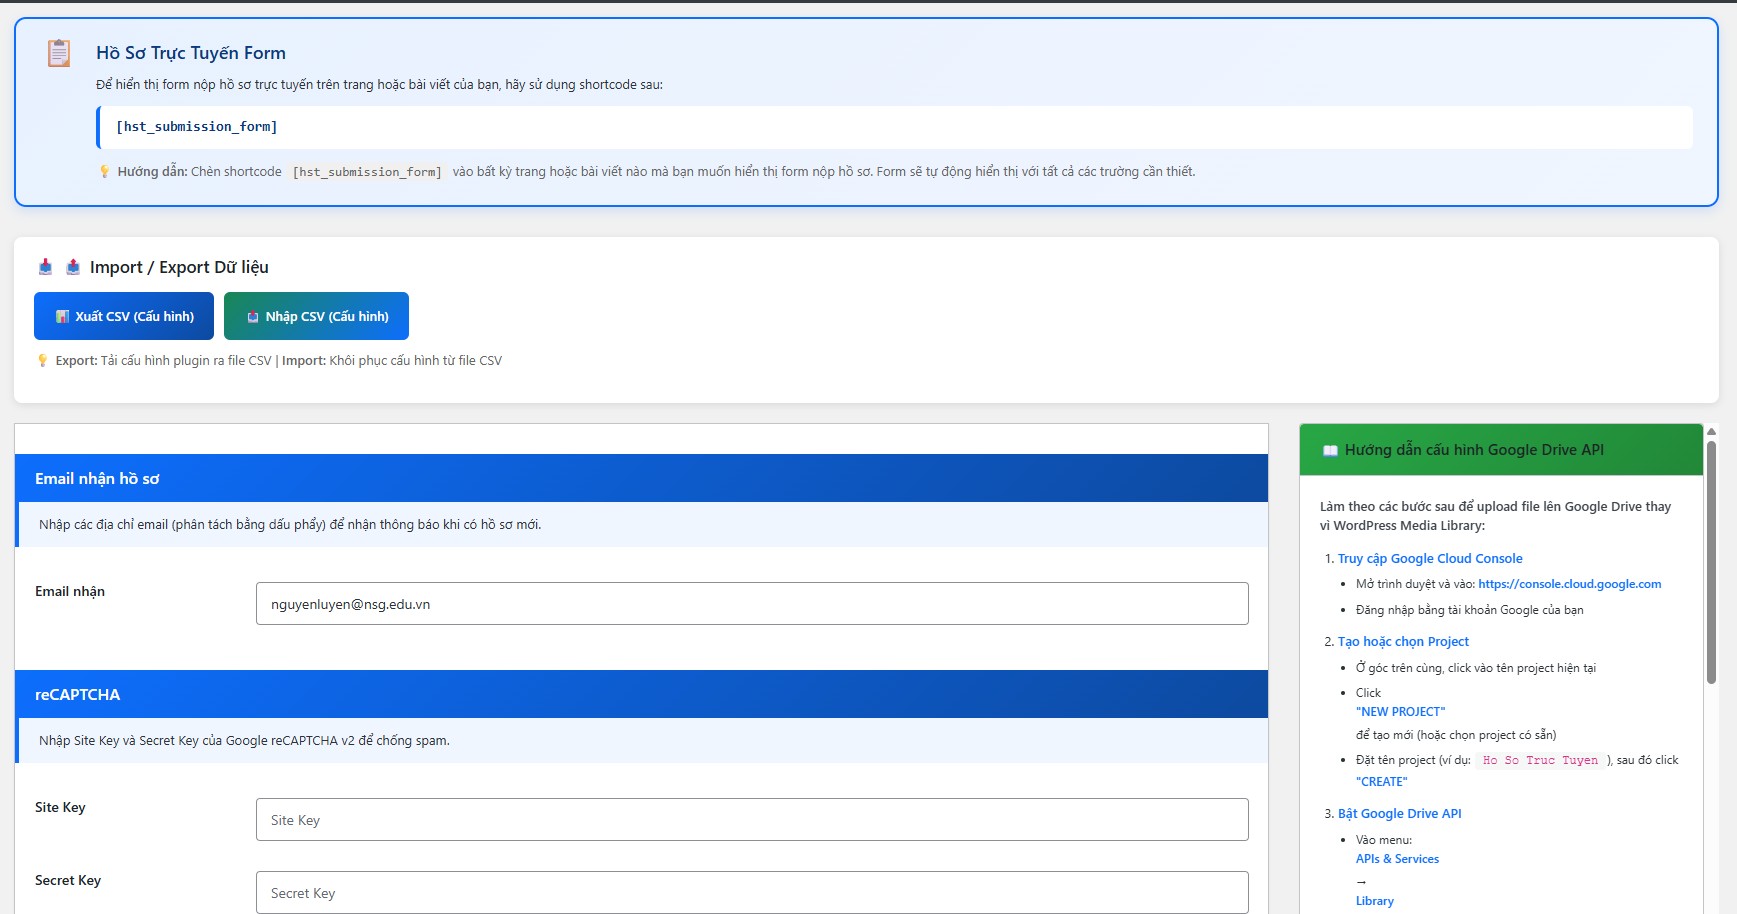The image size is (1737, 914).
Task: Click the Tạo hoặc chọn Project link
Action: click(1403, 642)
